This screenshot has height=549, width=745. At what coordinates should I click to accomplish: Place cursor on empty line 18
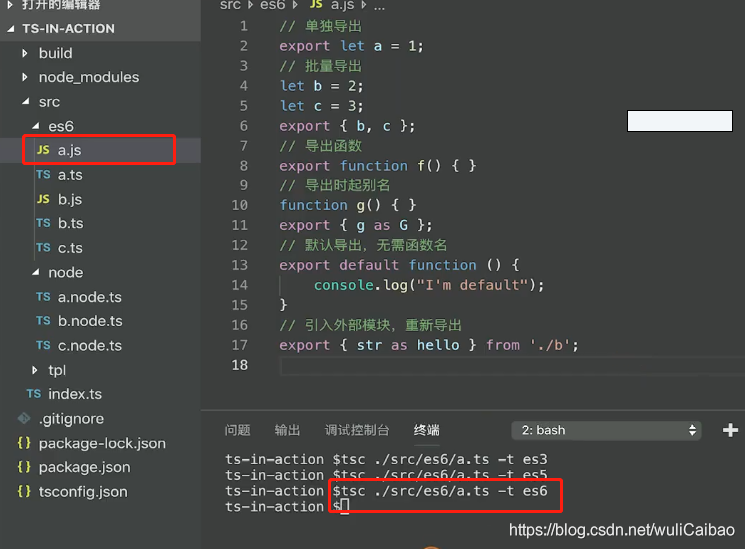point(512,365)
